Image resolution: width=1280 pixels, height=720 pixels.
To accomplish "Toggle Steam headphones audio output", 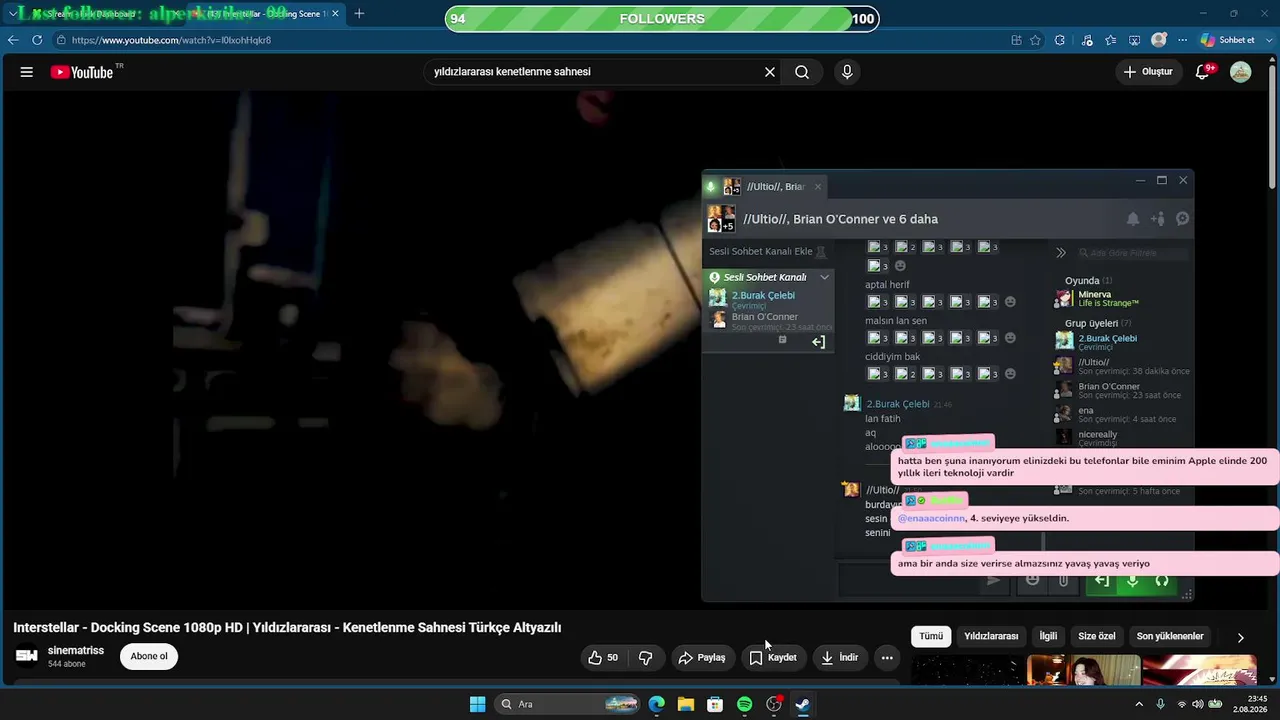I will (x=1162, y=580).
